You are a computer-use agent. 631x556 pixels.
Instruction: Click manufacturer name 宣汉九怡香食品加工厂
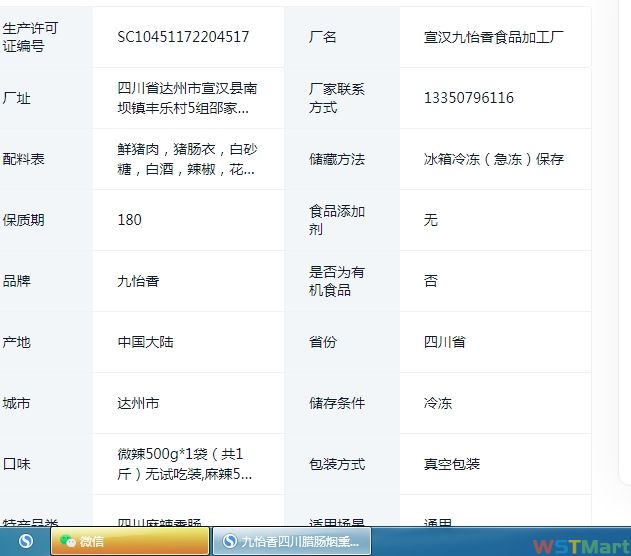click(x=494, y=37)
